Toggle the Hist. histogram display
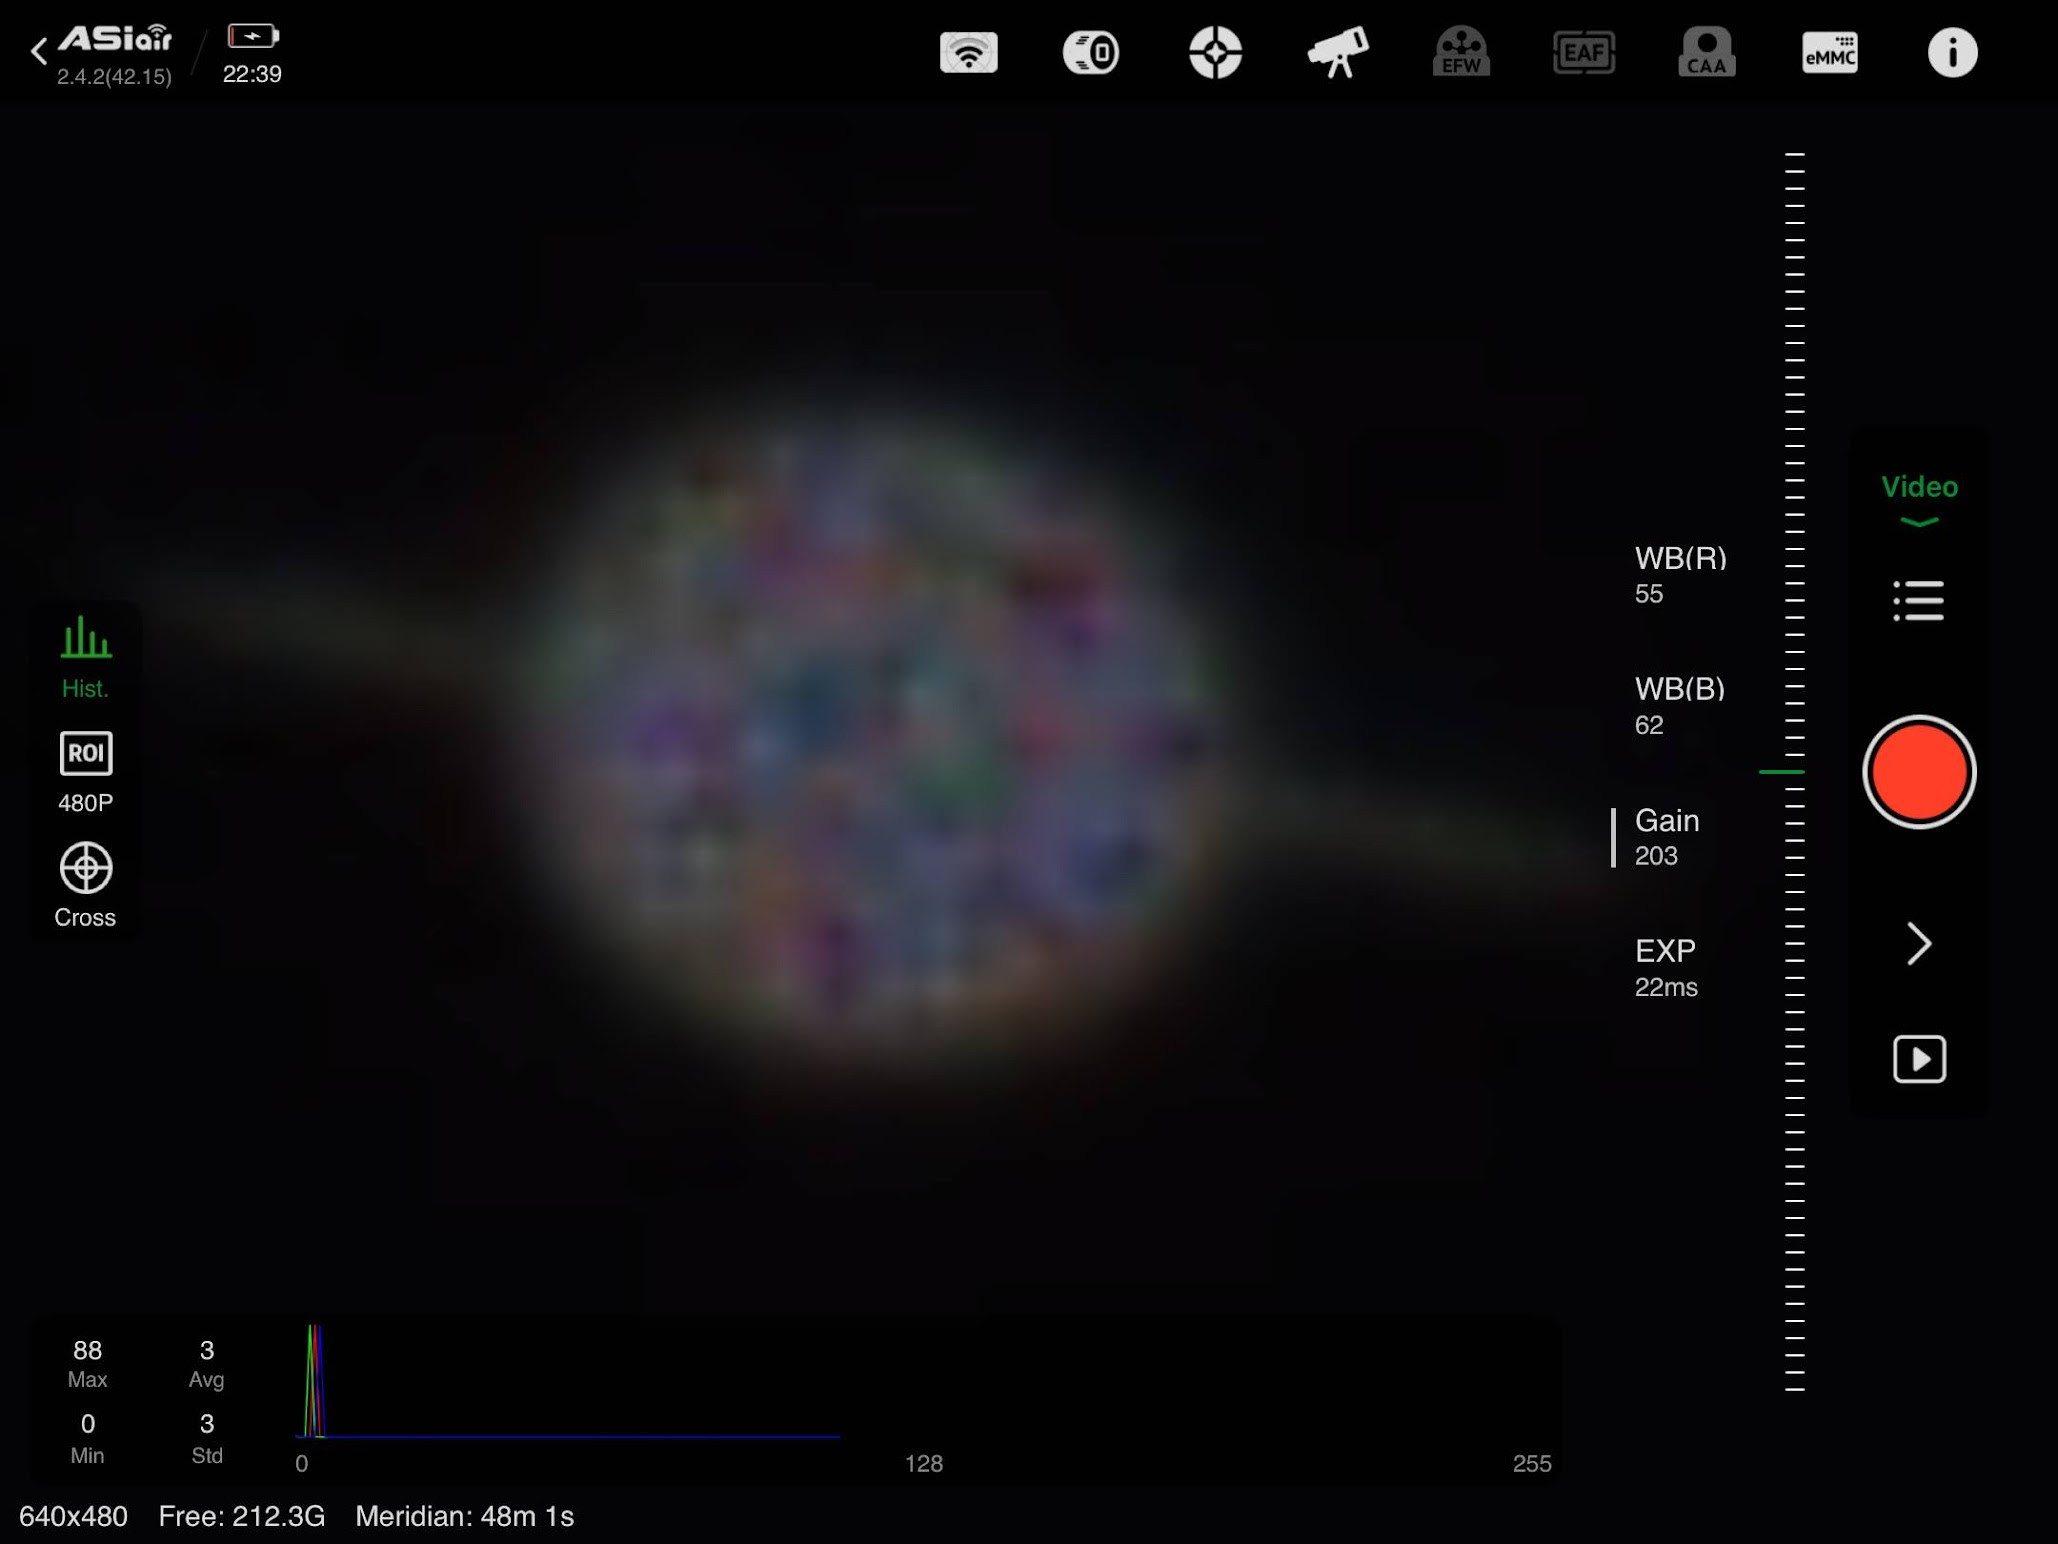This screenshot has height=1544, width=2058. 85,656
